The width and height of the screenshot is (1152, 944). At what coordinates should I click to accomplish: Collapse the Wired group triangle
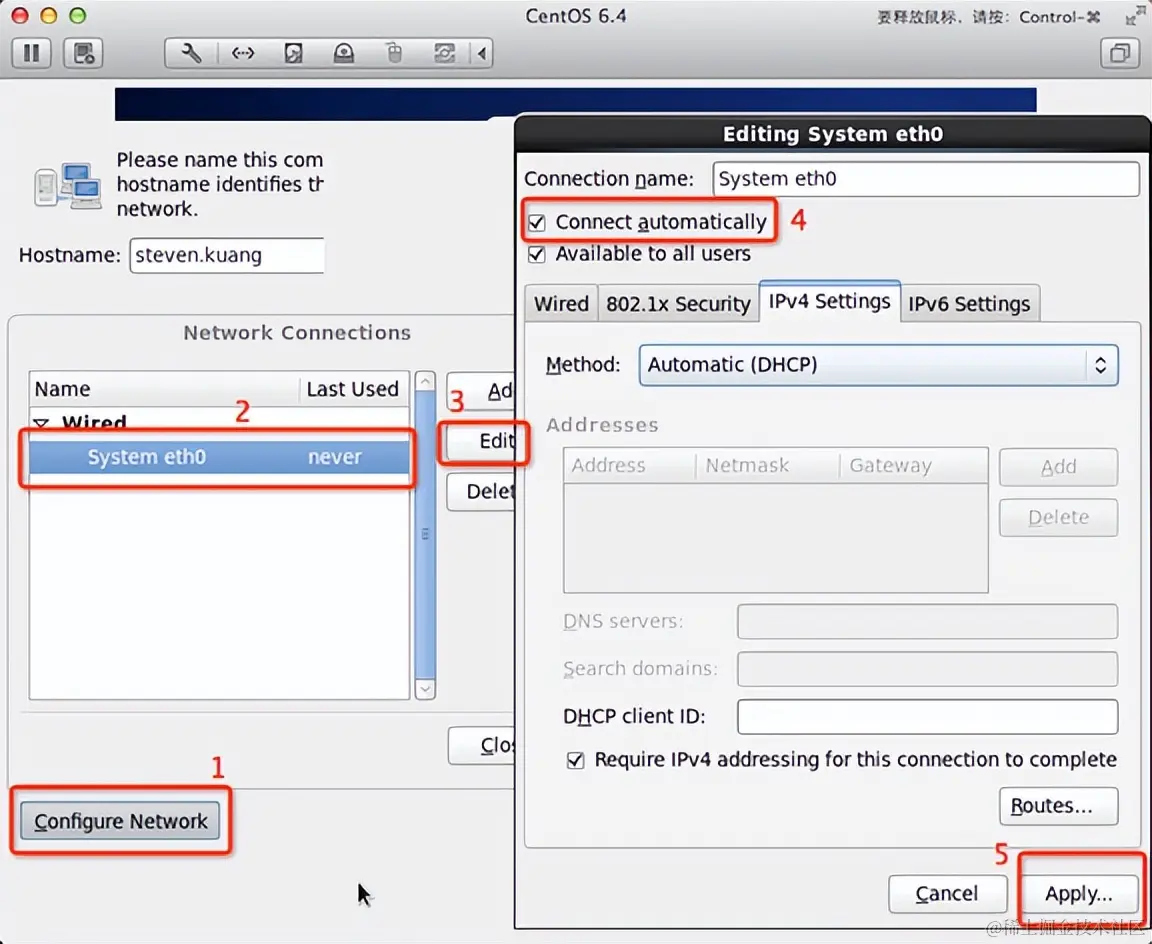pos(42,423)
